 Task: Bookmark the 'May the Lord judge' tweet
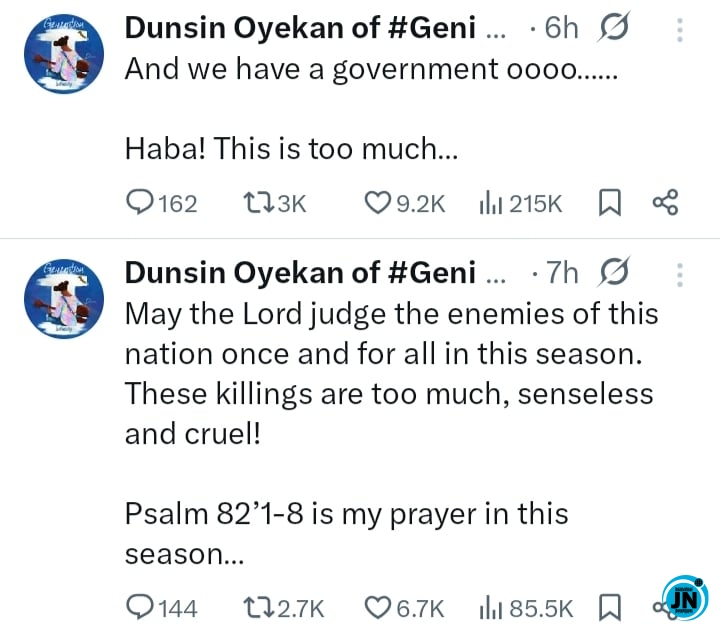(x=609, y=607)
